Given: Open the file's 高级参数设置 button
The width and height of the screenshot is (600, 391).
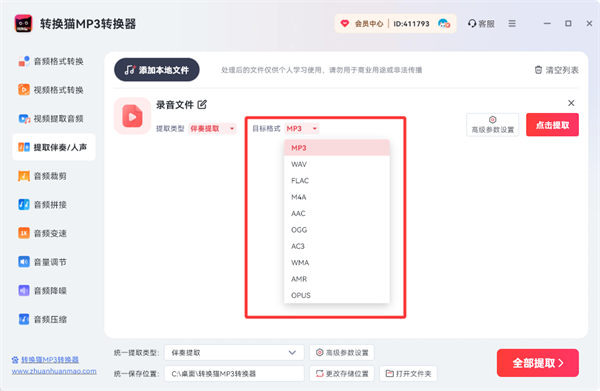Looking at the screenshot, I should 492,125.
